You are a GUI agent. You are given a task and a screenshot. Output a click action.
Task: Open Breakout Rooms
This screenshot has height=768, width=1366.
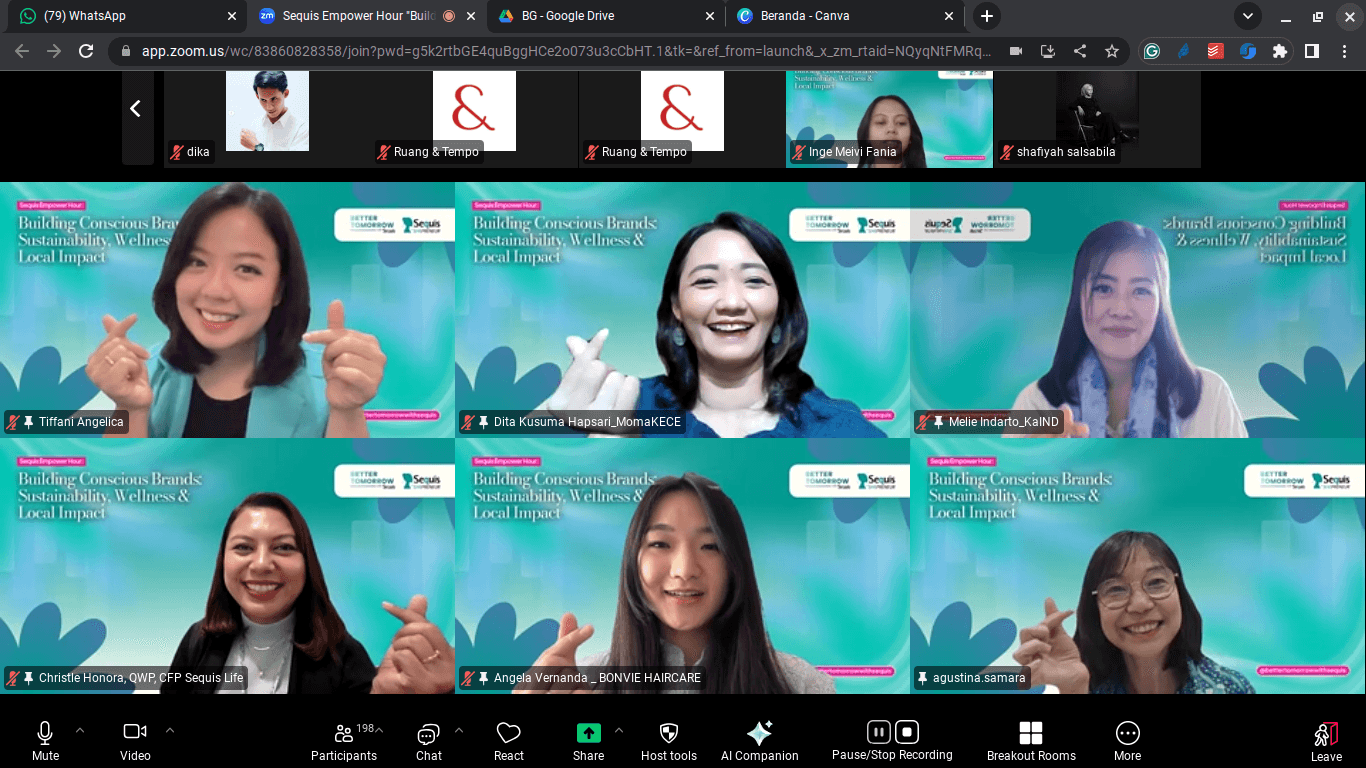pyautogui.click(x=1031, y=741)
